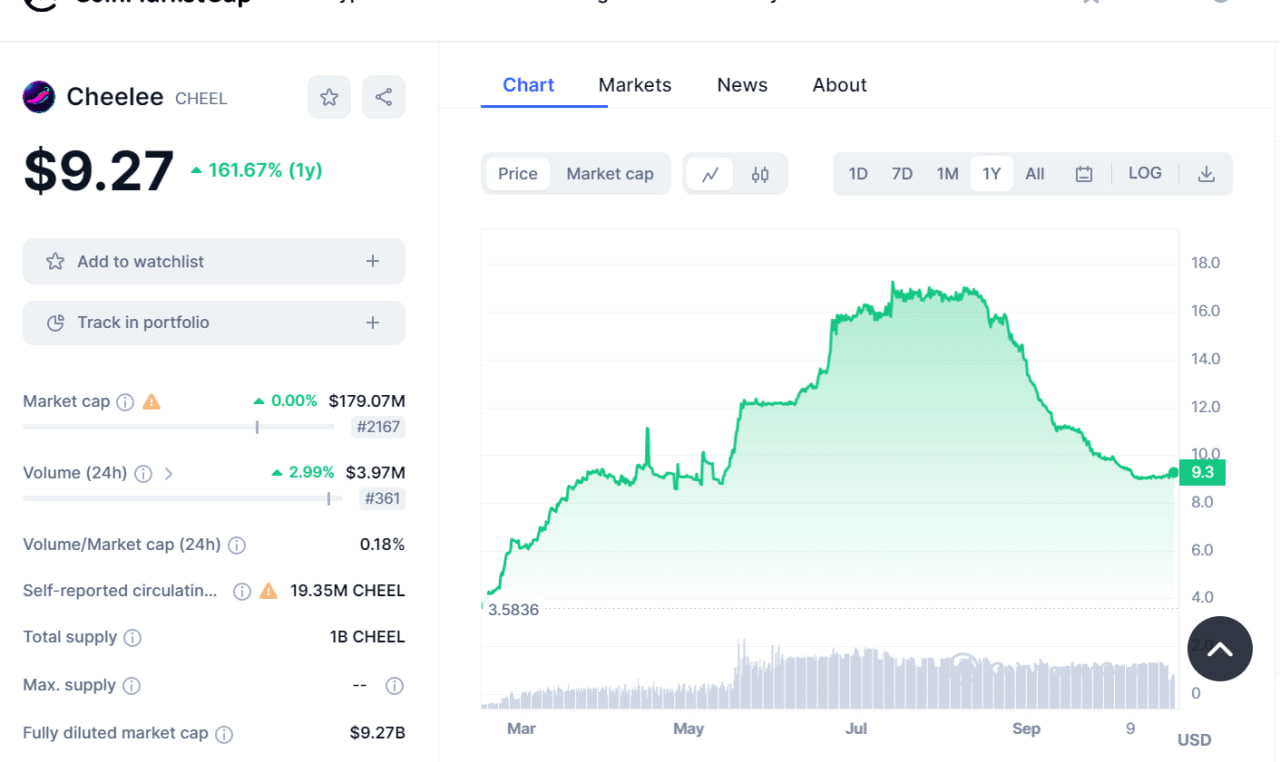The height and width of the screenshot is (762, 1280).
Task: Add Cheelee to watchlist
Action: click(213, 261)
